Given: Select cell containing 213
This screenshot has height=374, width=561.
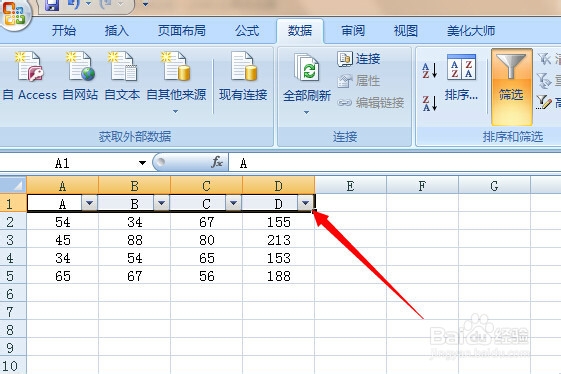Looking at the screenshot, I should coord(278,240).
